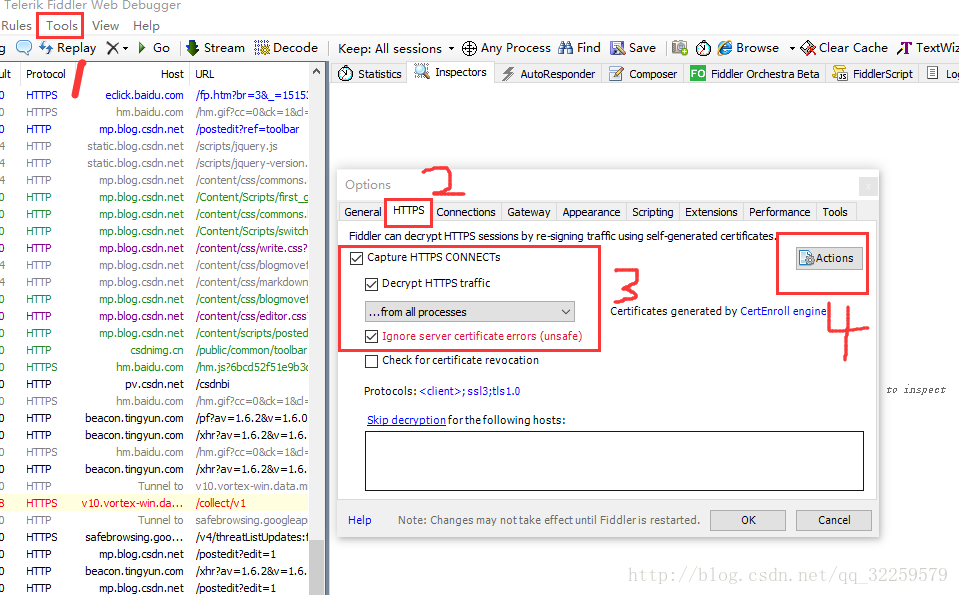Click Clear Cache toolbar button
Image resolution: width=959 pixels, height=595 pixels.
click(844, 48)
